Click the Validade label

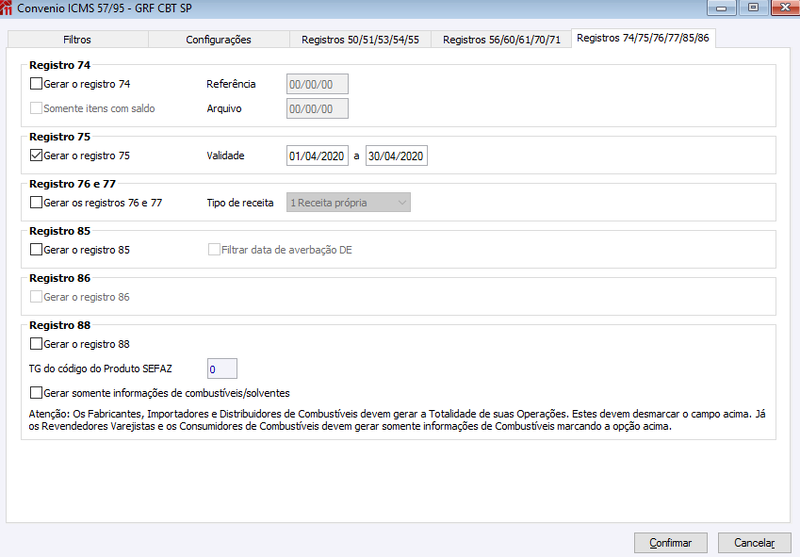(225, 156)
